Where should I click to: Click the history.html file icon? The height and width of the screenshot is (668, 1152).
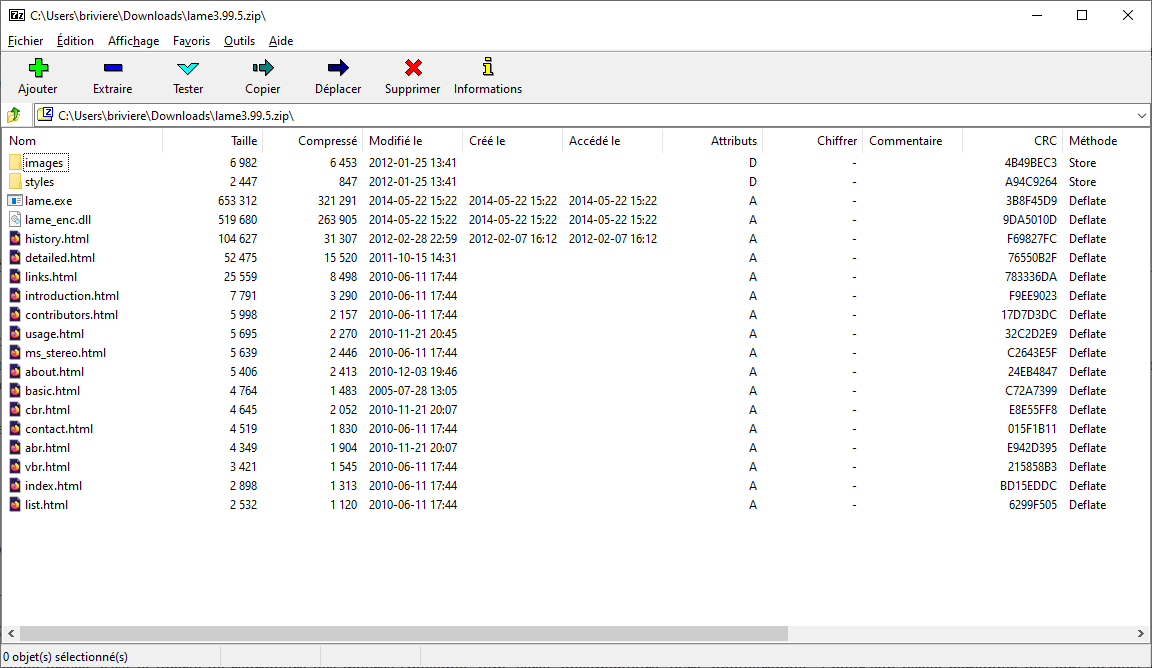tap(15, 239)
